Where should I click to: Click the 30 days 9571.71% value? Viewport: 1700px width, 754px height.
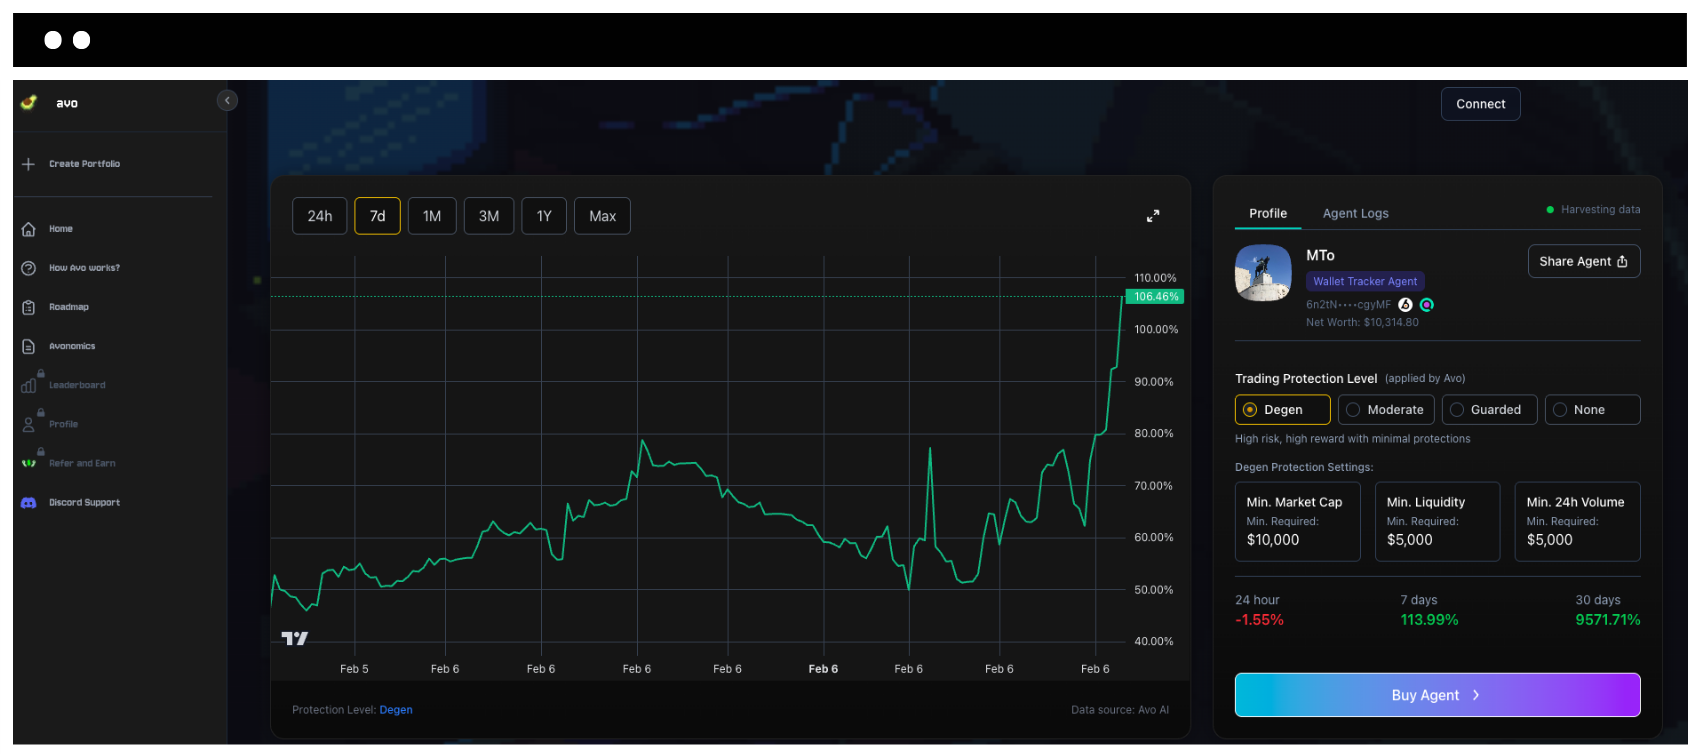coord(1607,620)
